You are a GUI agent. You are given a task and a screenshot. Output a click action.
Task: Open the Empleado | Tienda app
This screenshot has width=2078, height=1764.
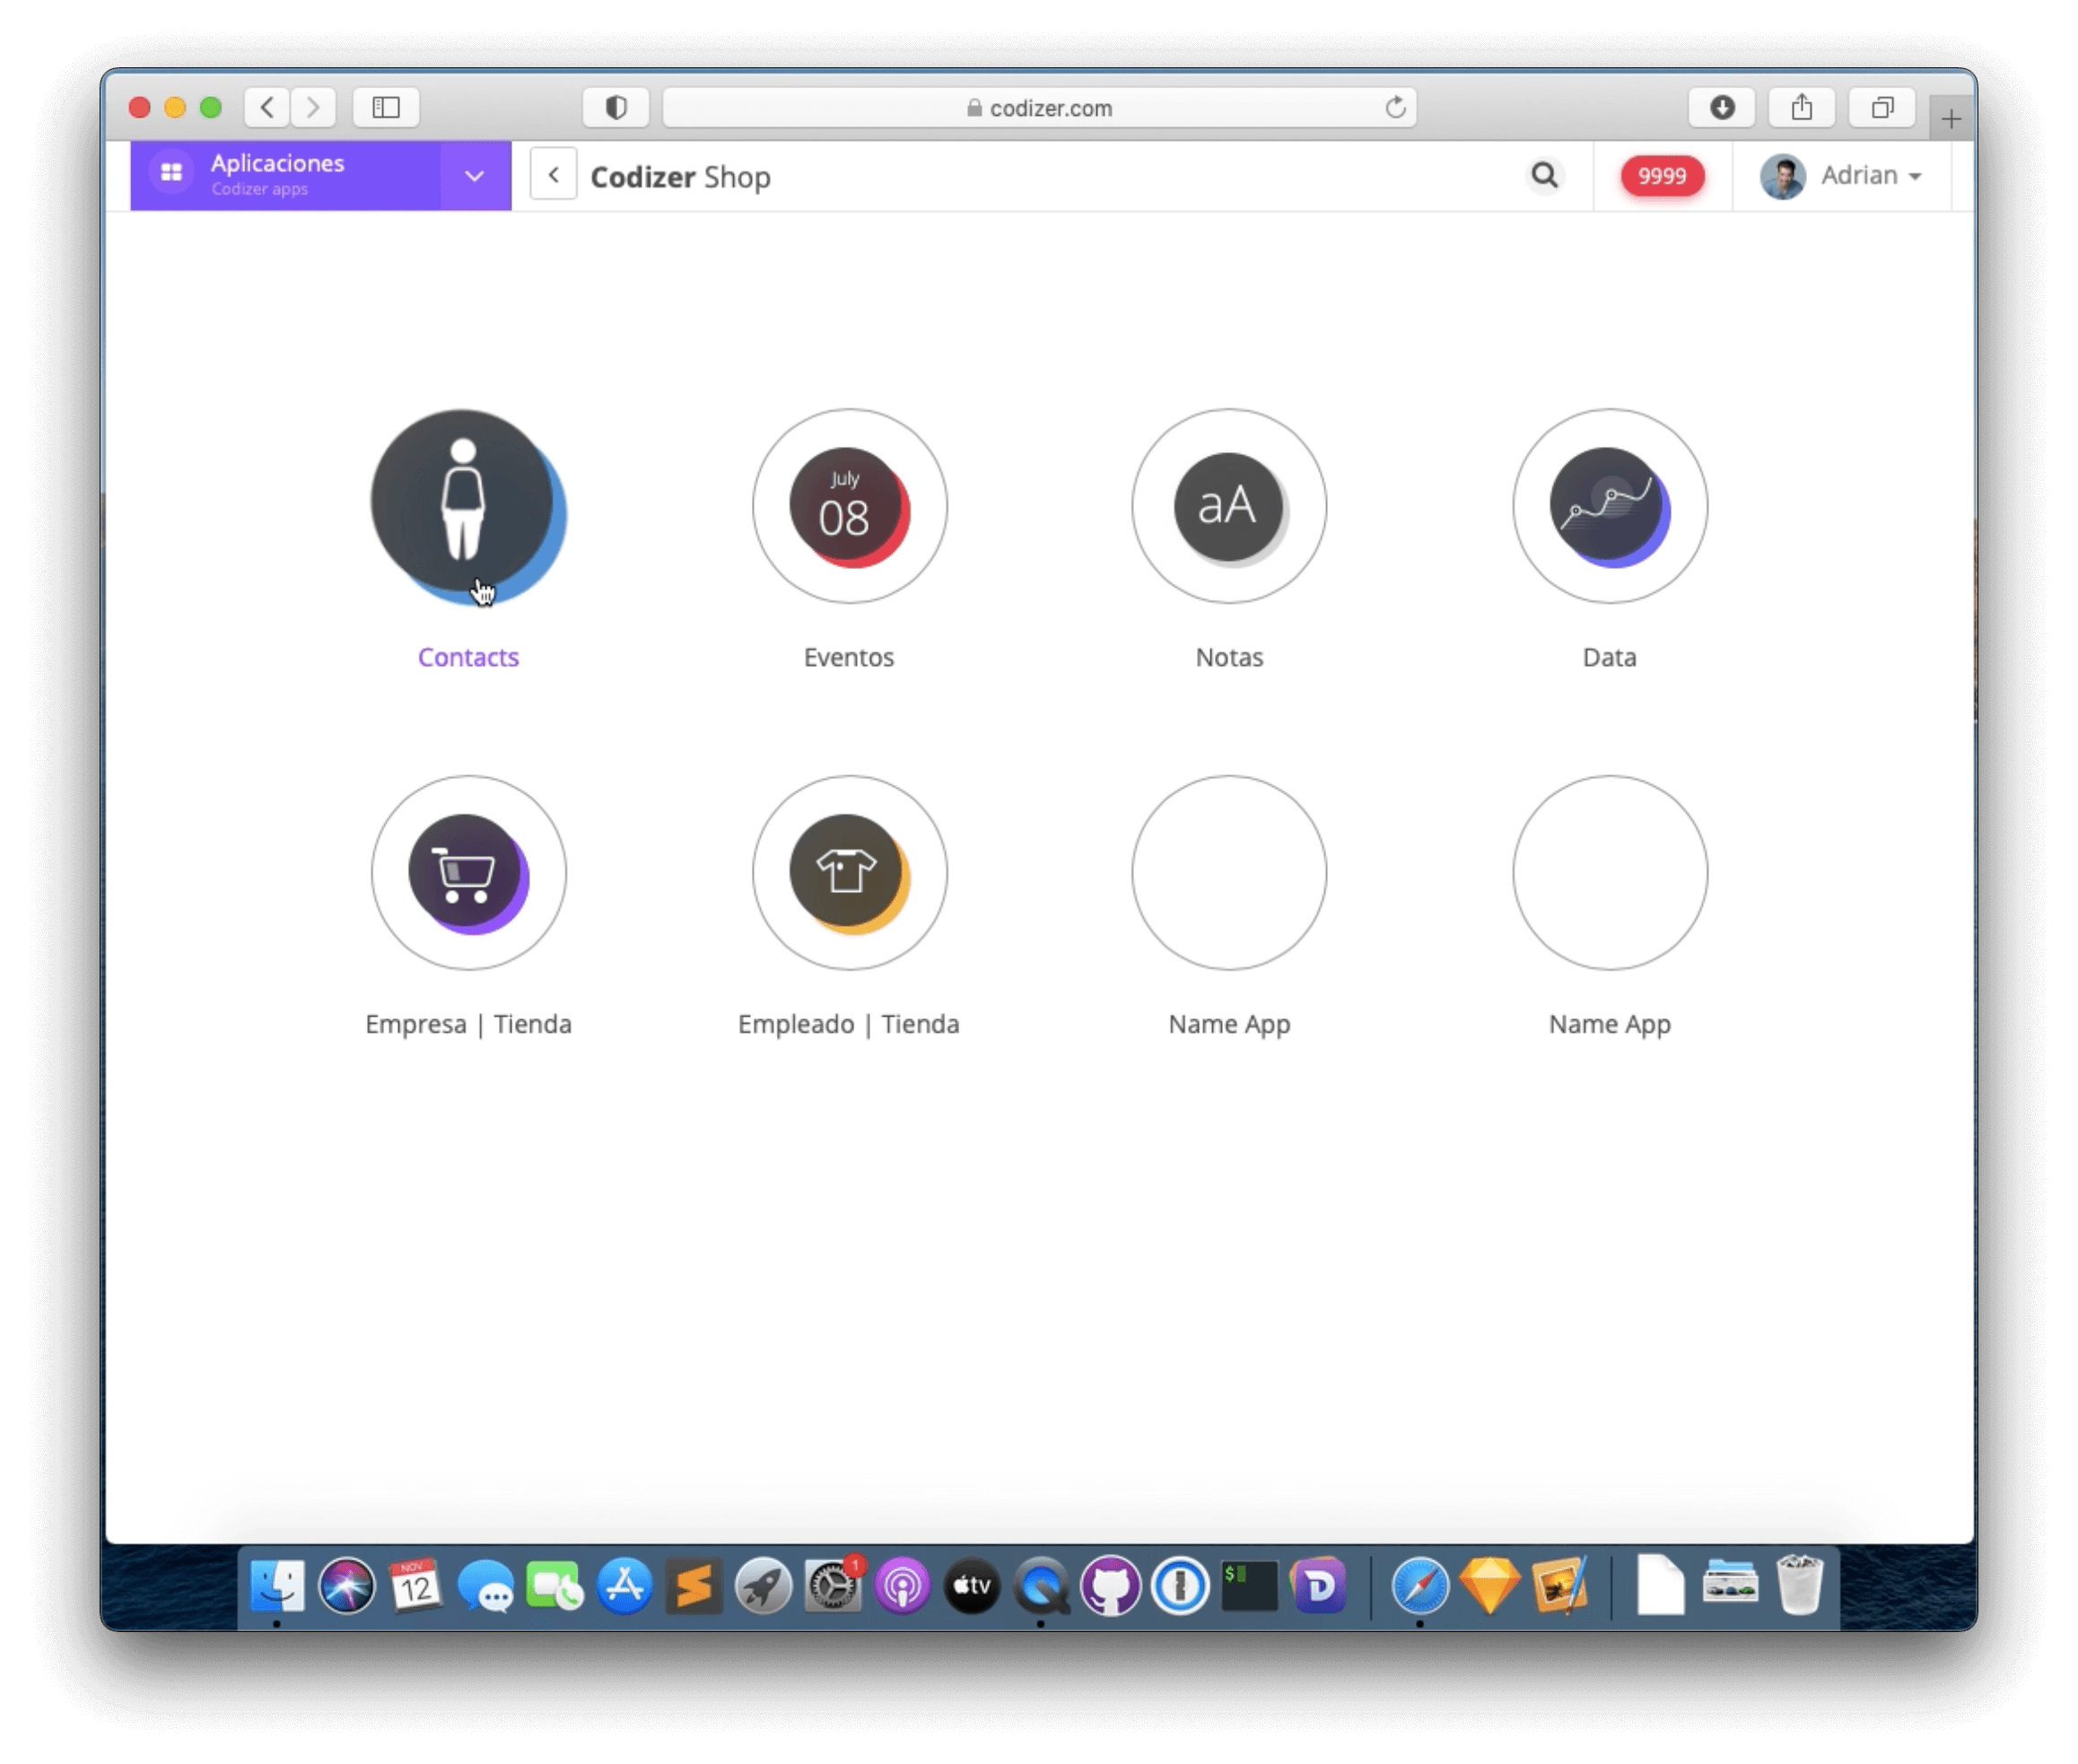coord(849,871)
